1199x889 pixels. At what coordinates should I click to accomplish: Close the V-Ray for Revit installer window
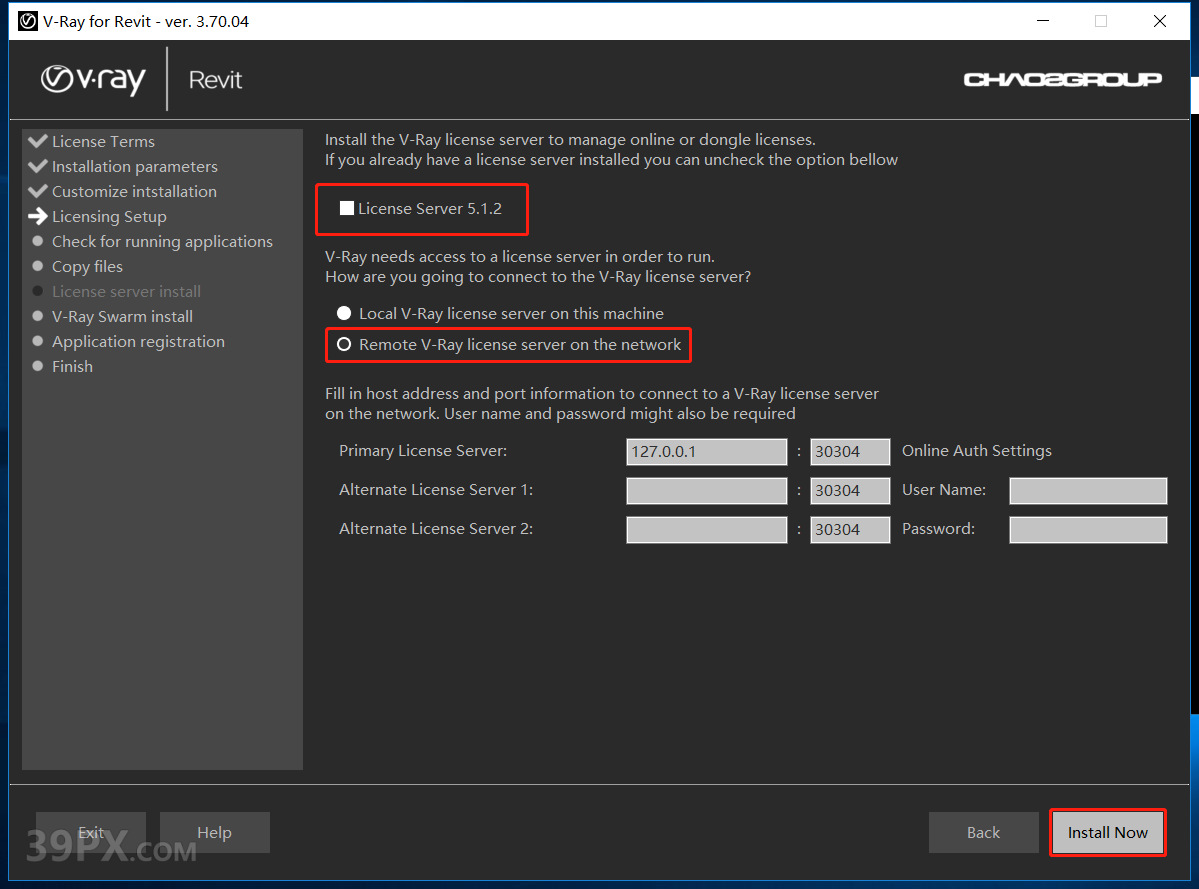(1159, 21)
